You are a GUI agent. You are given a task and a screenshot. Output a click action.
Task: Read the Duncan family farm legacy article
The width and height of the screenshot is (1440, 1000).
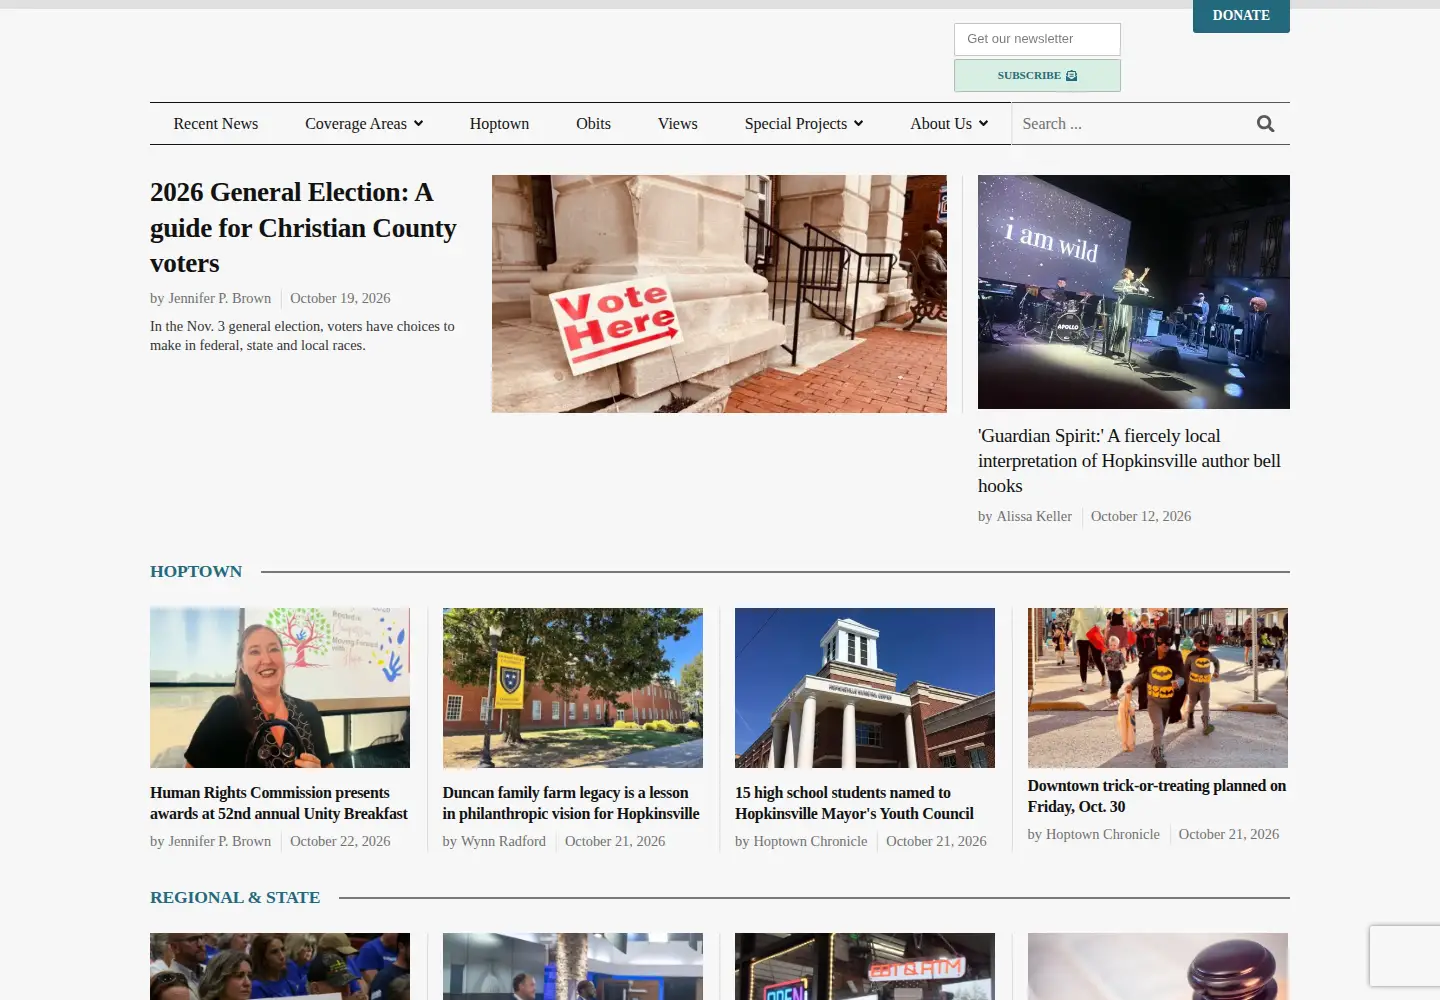coord(571,803)
